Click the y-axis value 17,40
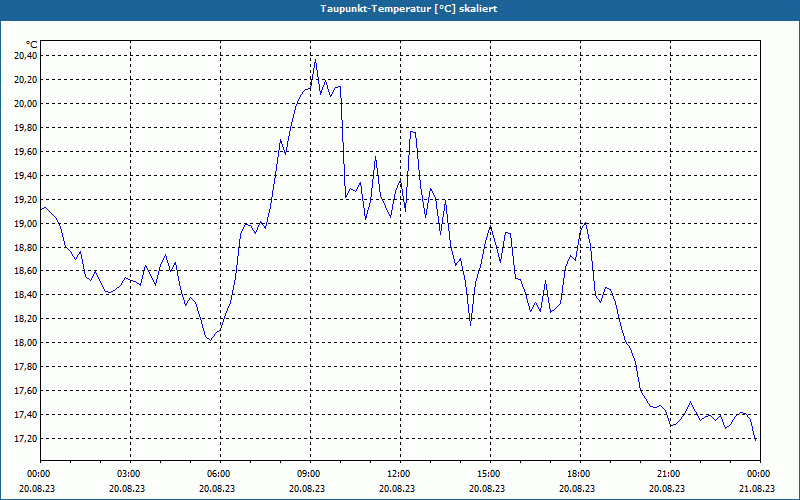Screen dimensions: 800x500 [25, 415]
